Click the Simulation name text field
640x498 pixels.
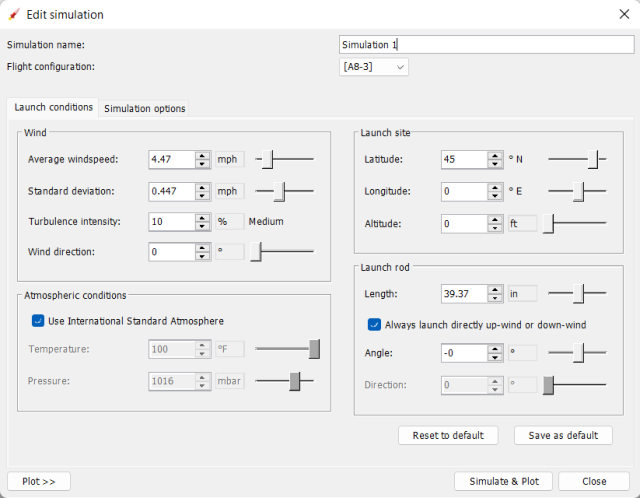tap(485, 45)
